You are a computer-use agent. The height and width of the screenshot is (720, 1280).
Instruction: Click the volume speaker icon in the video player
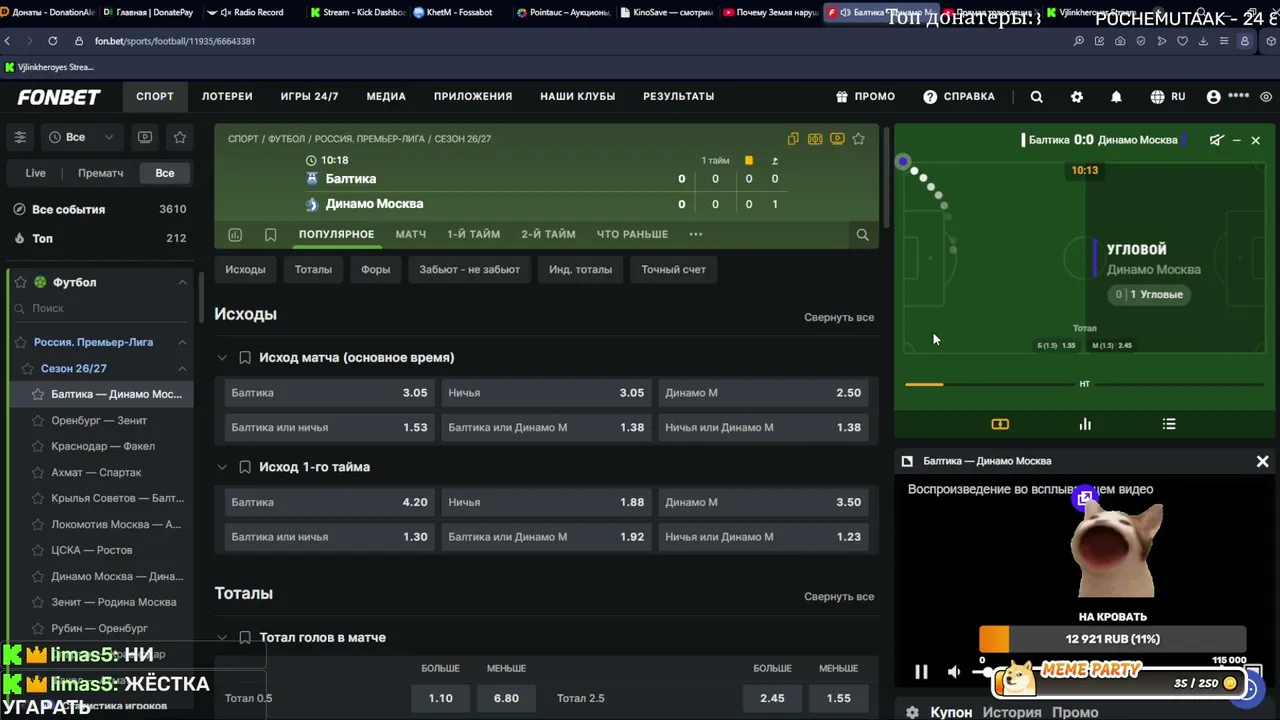click(x=954, y=672)
